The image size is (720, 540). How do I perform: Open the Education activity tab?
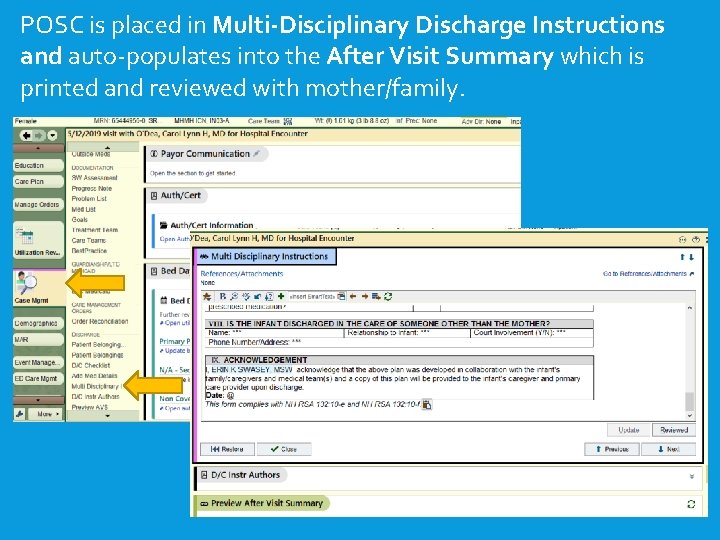(x=39, y=165)
